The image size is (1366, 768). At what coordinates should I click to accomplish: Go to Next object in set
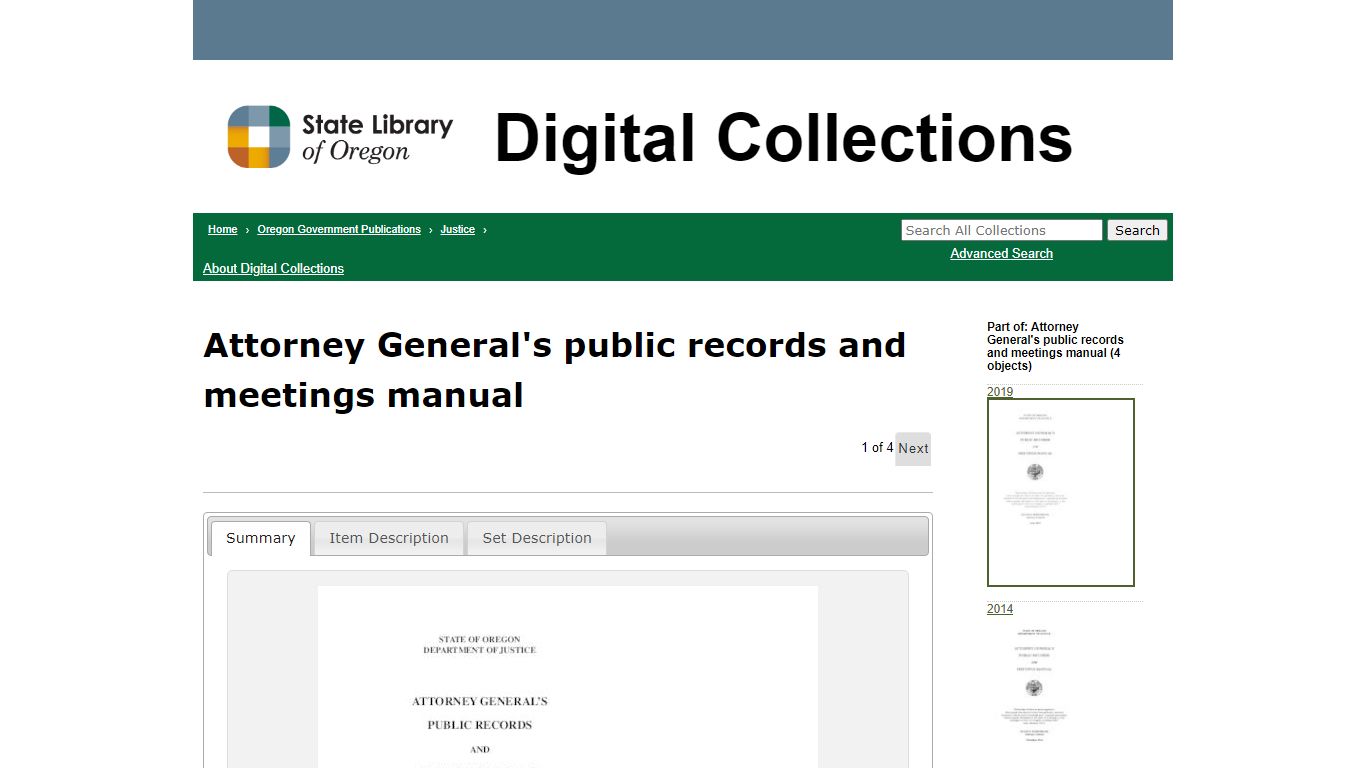913,448
